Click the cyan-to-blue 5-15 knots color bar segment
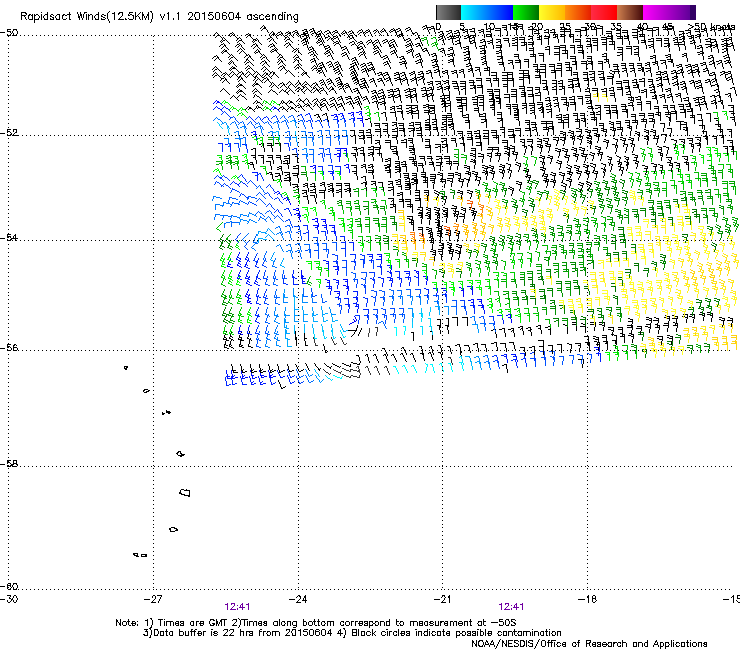The width and height of the screenshot is (740, 650). coord(487,12)
